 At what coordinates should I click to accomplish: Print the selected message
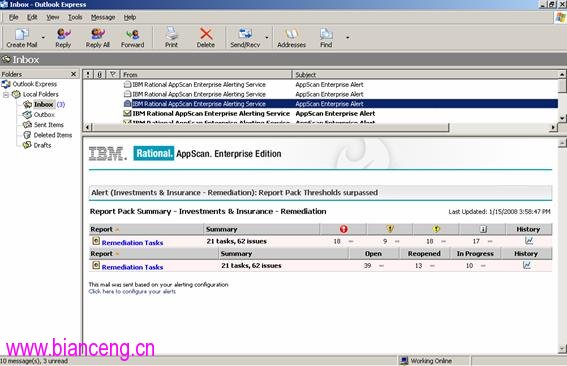pos(171,37)
